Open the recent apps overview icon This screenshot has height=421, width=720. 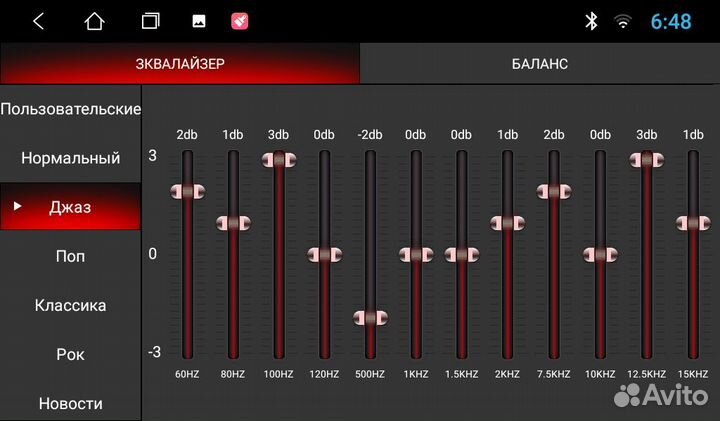point(150,21)
